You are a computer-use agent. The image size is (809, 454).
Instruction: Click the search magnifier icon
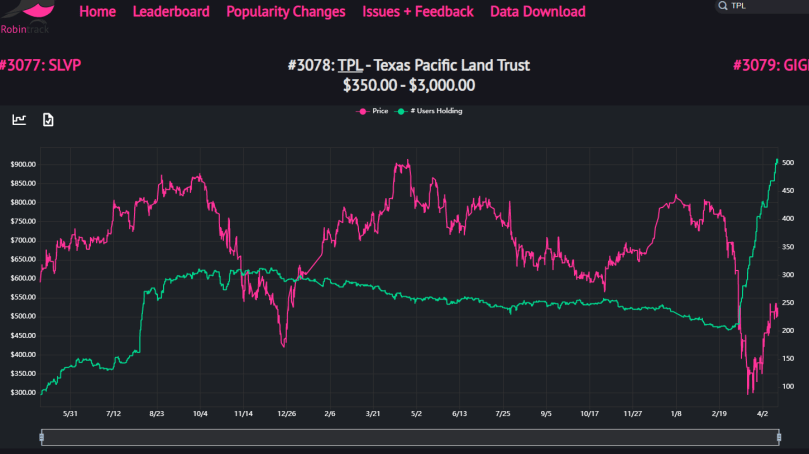point(723,6)
